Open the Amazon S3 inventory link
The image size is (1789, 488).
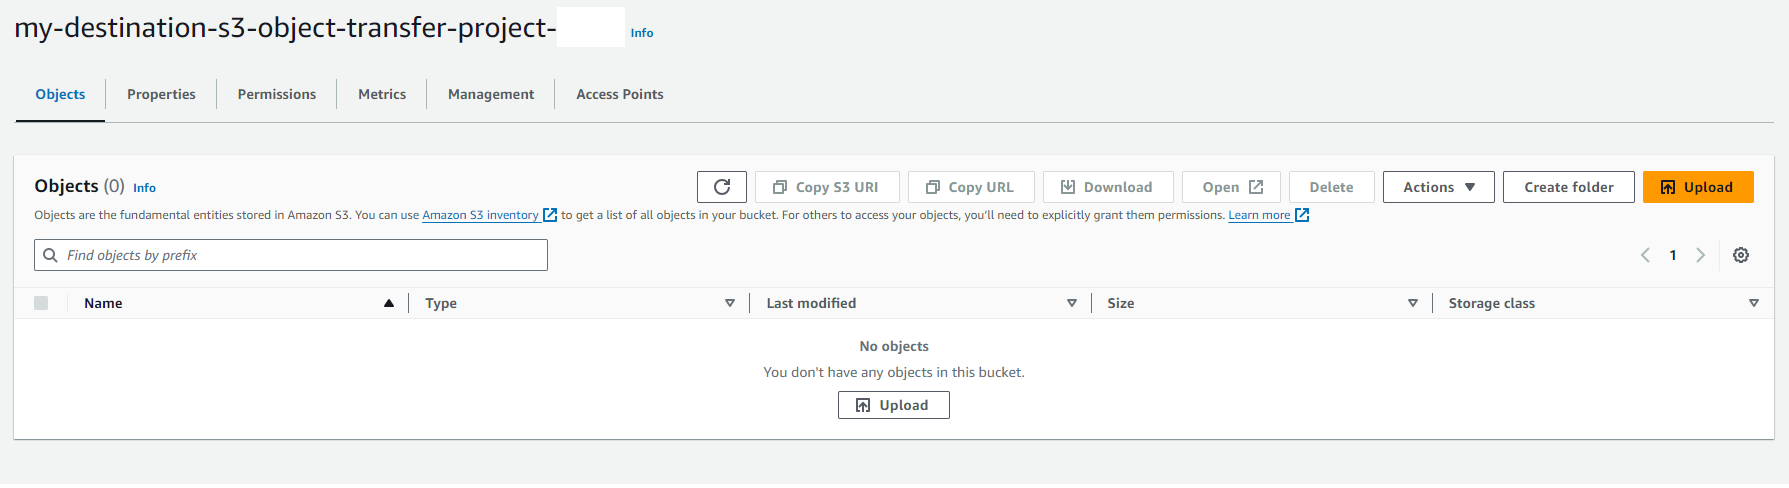coord(480,215)
